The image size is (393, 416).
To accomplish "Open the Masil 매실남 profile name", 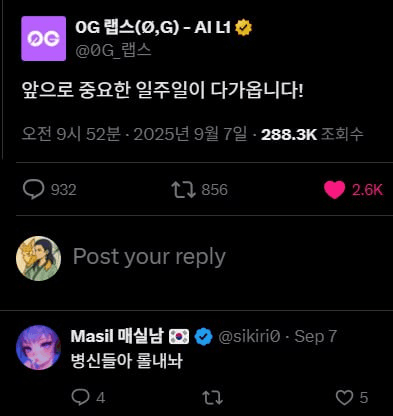I will point(117,336).
